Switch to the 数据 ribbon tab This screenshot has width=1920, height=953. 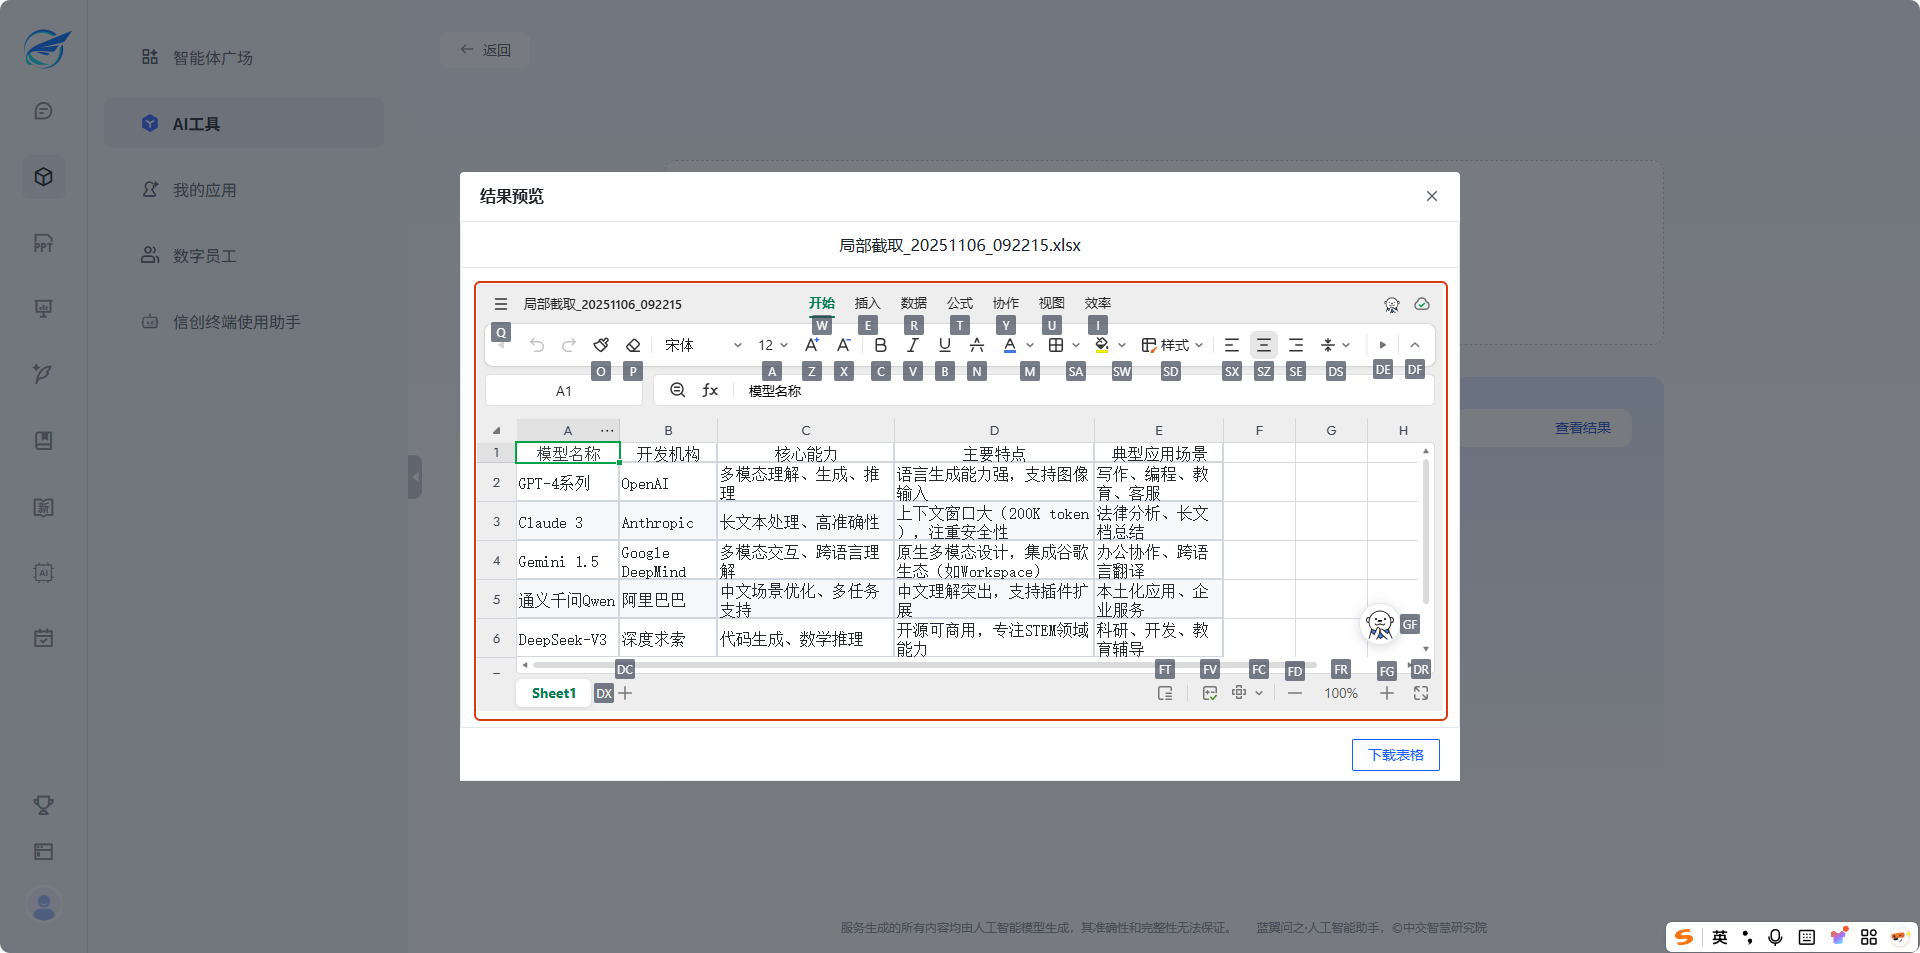tap(914, 303)
